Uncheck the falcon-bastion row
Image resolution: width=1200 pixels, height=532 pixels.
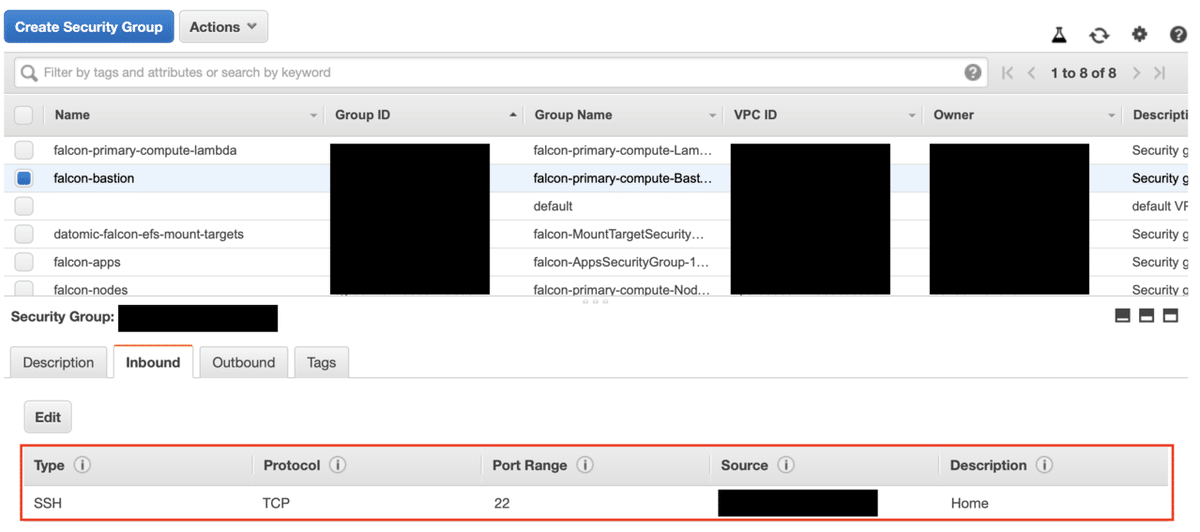tap(24, 178)
